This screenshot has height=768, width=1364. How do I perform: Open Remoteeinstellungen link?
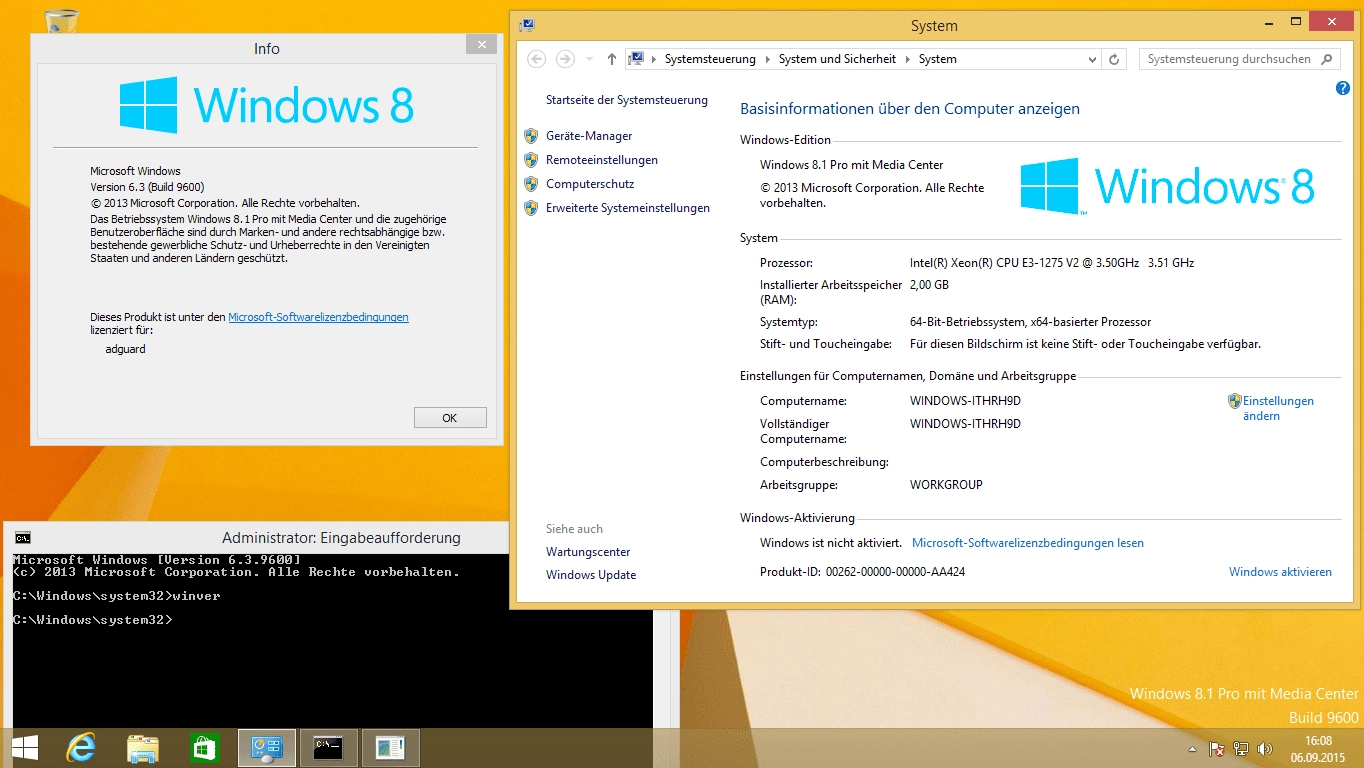(x=602, y=160)
